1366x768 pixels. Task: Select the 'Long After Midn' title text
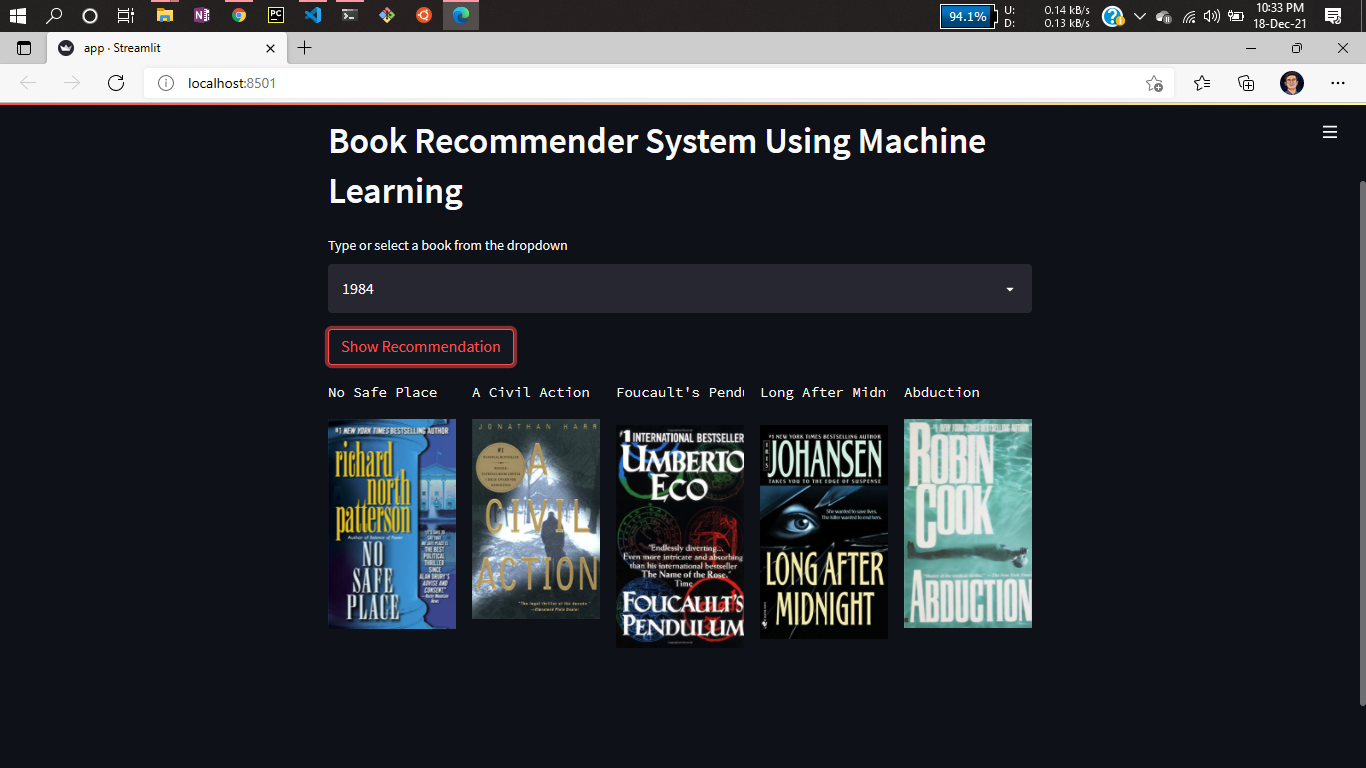pyautogui.click(x=824, y=392)
